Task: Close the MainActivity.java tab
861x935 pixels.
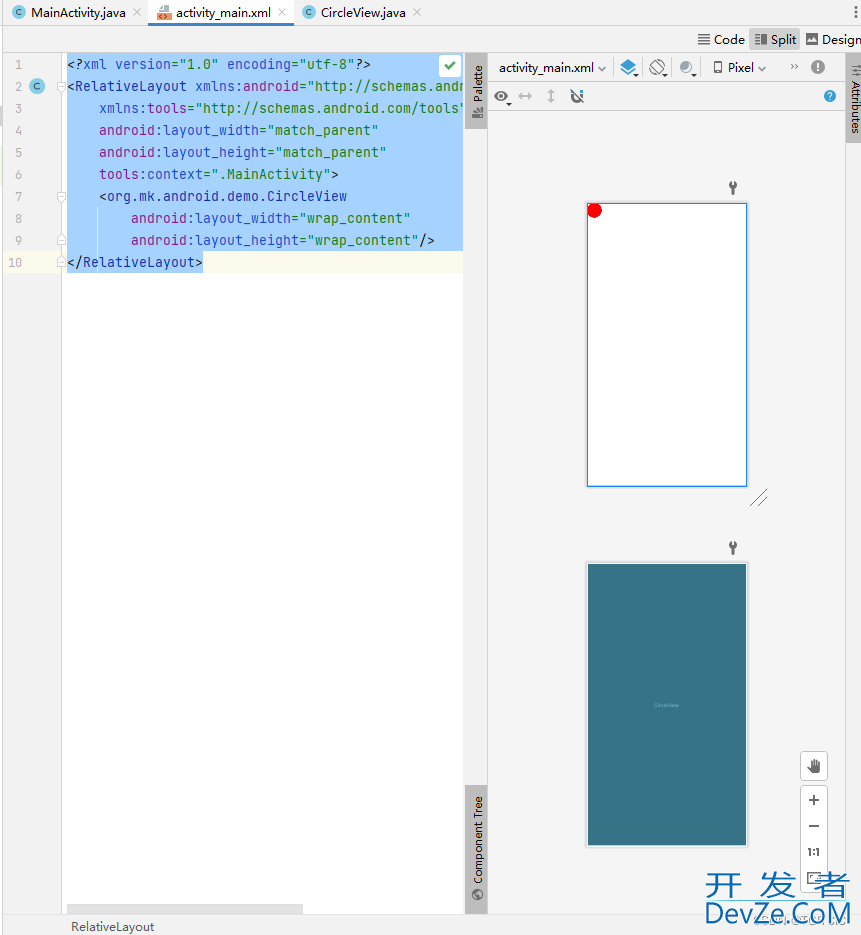Action: click(137, 13)
